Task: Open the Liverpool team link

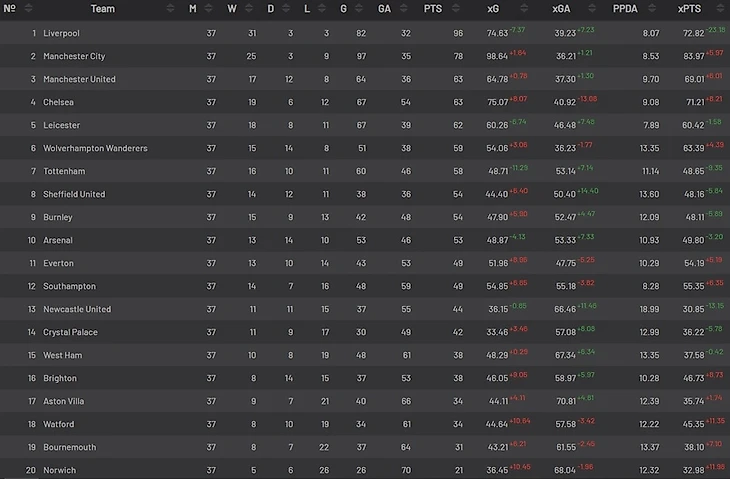Action: click(61, 33)
